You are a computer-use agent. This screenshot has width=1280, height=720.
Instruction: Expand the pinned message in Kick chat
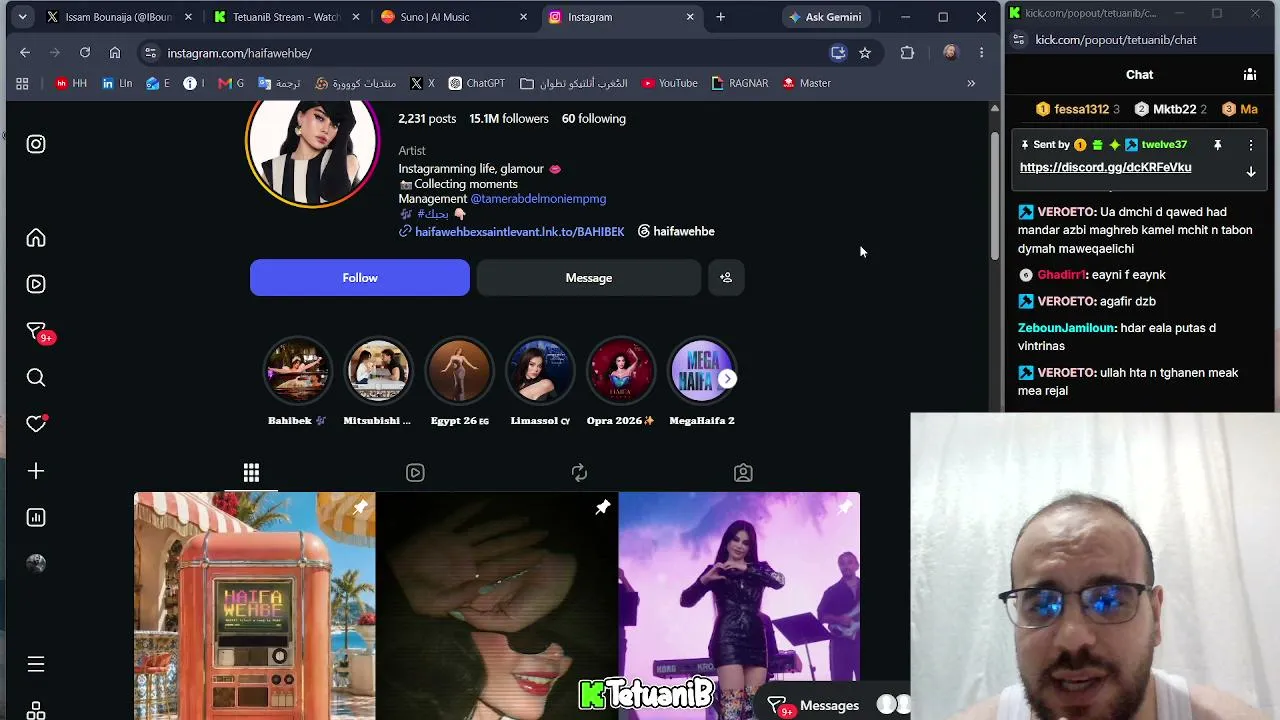coord(1250,172)
